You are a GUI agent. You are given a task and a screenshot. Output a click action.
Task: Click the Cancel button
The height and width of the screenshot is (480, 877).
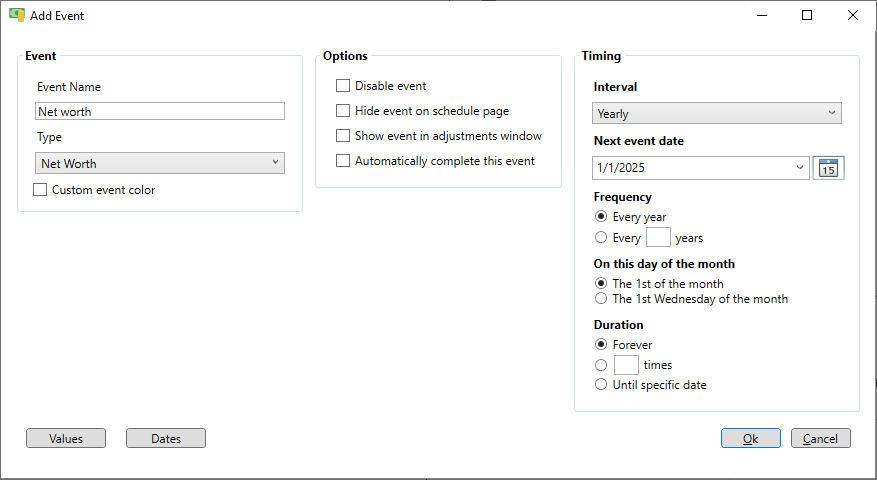(821, 438)
